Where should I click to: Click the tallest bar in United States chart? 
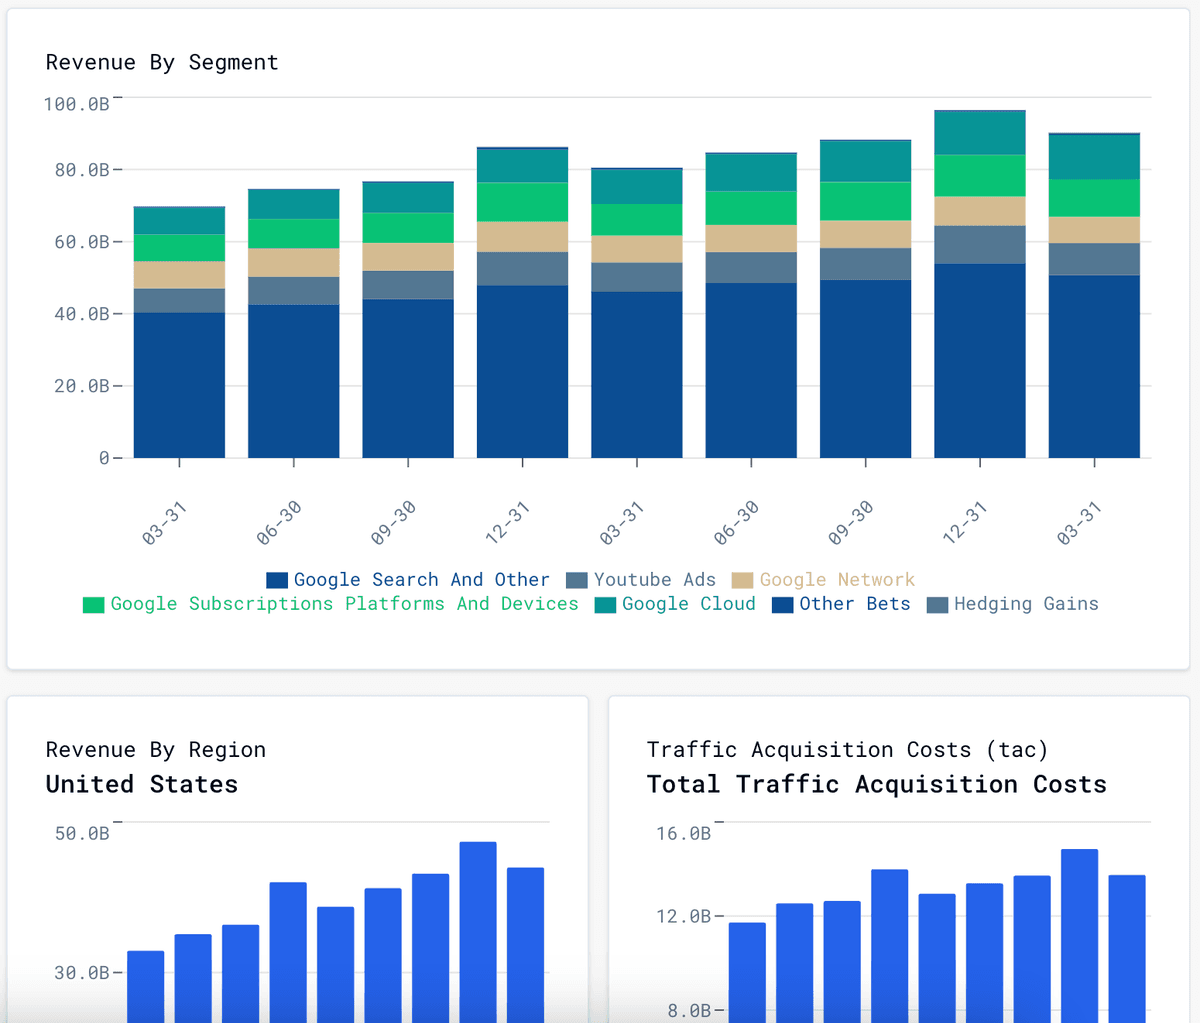[478, 932]
